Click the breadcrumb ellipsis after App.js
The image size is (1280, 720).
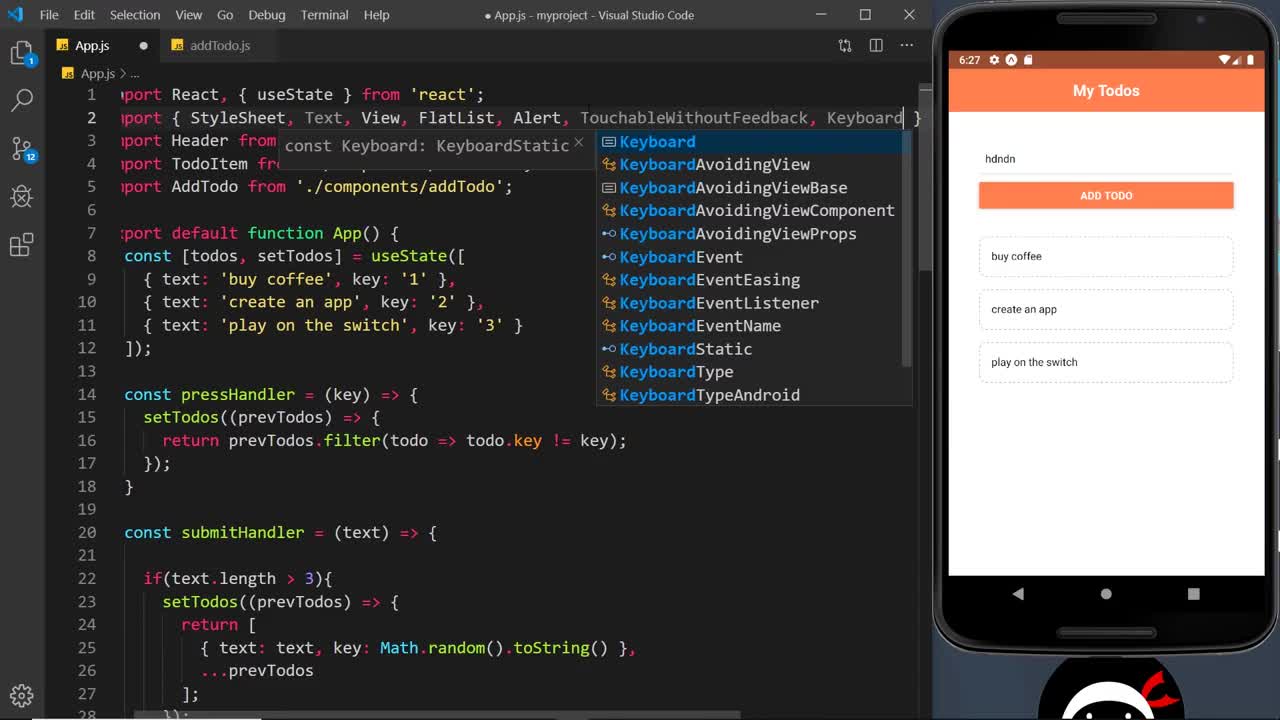pos(134,73)
